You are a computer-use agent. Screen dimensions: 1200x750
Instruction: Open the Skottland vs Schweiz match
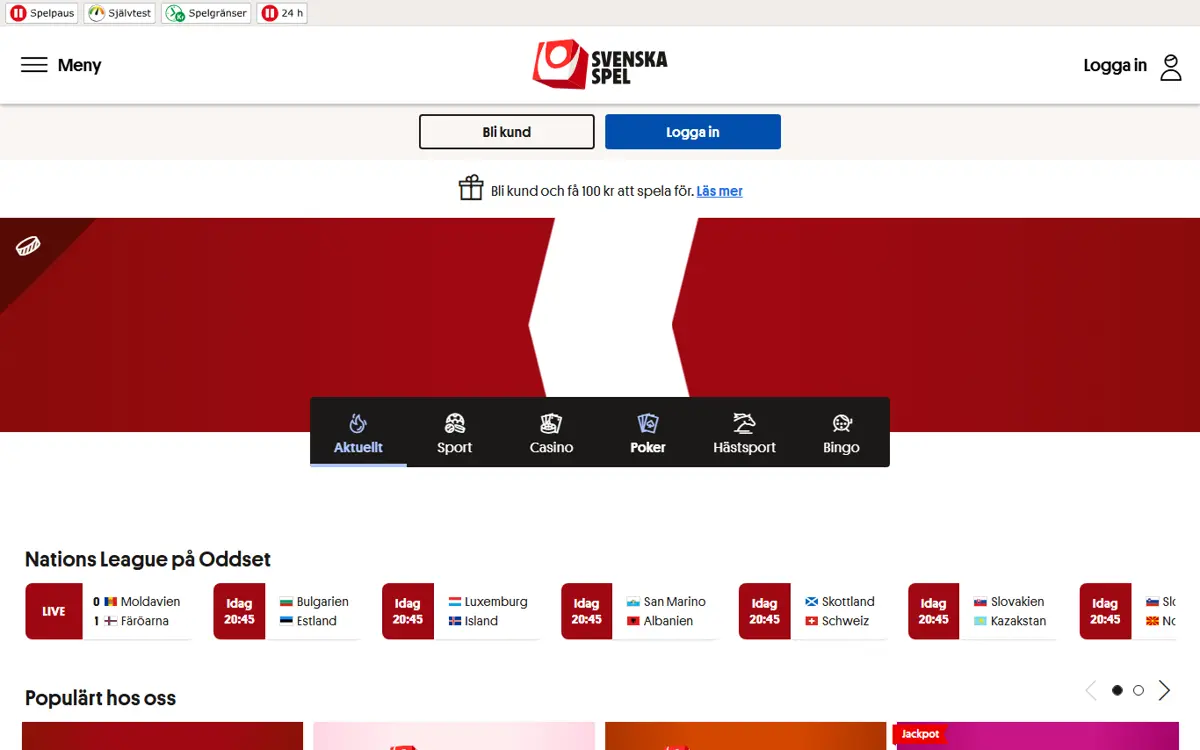pos(814,611)
